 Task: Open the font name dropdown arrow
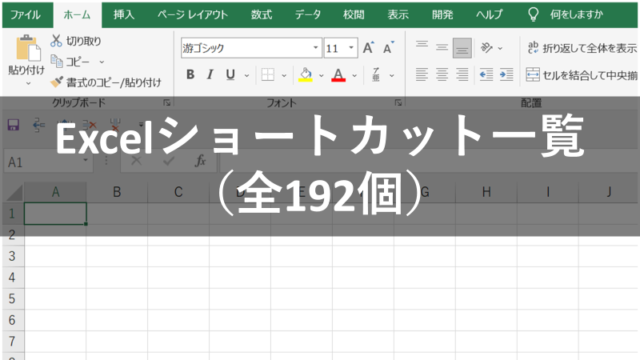(316, 48)
